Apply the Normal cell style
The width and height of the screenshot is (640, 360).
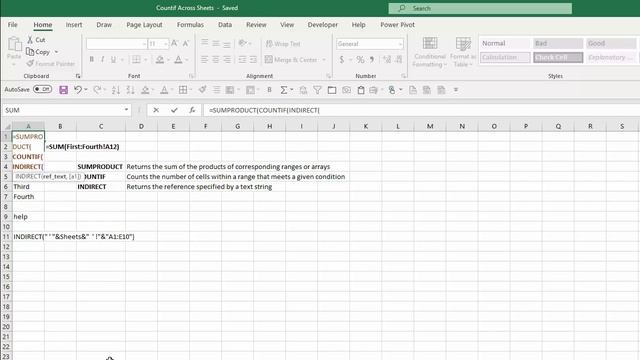tap(505, 43)
